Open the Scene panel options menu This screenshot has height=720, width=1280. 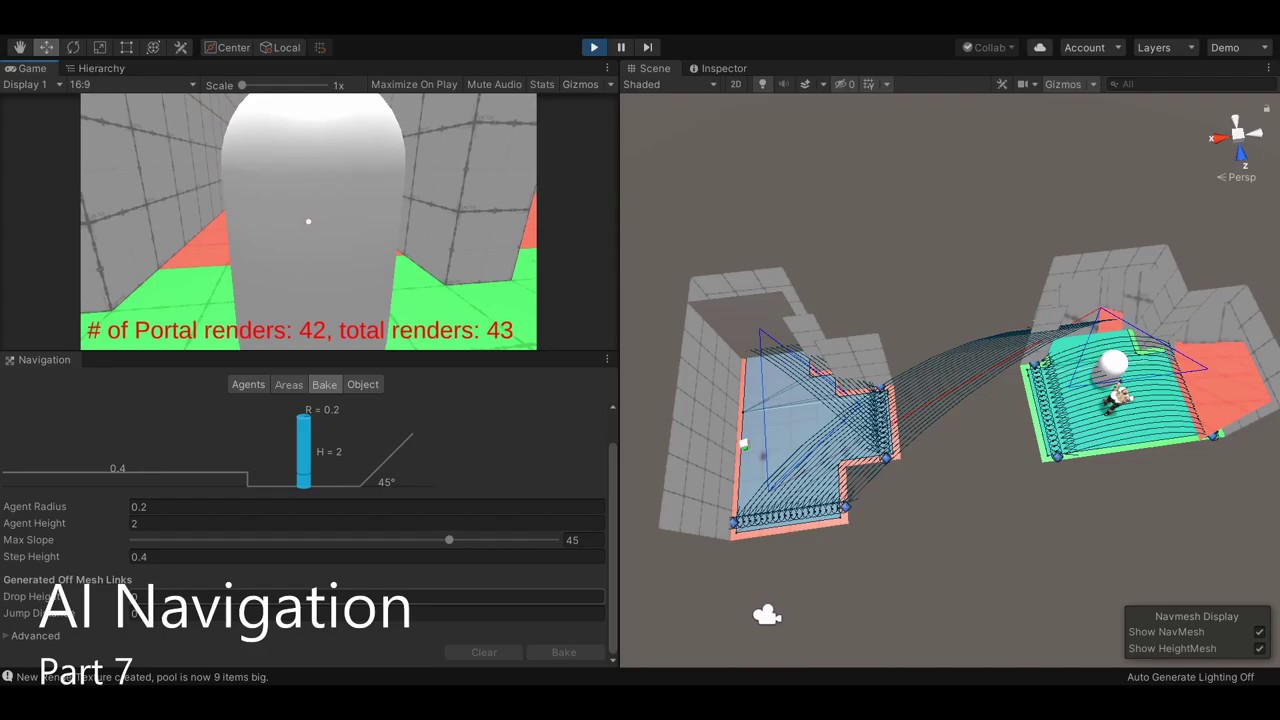1271,68
